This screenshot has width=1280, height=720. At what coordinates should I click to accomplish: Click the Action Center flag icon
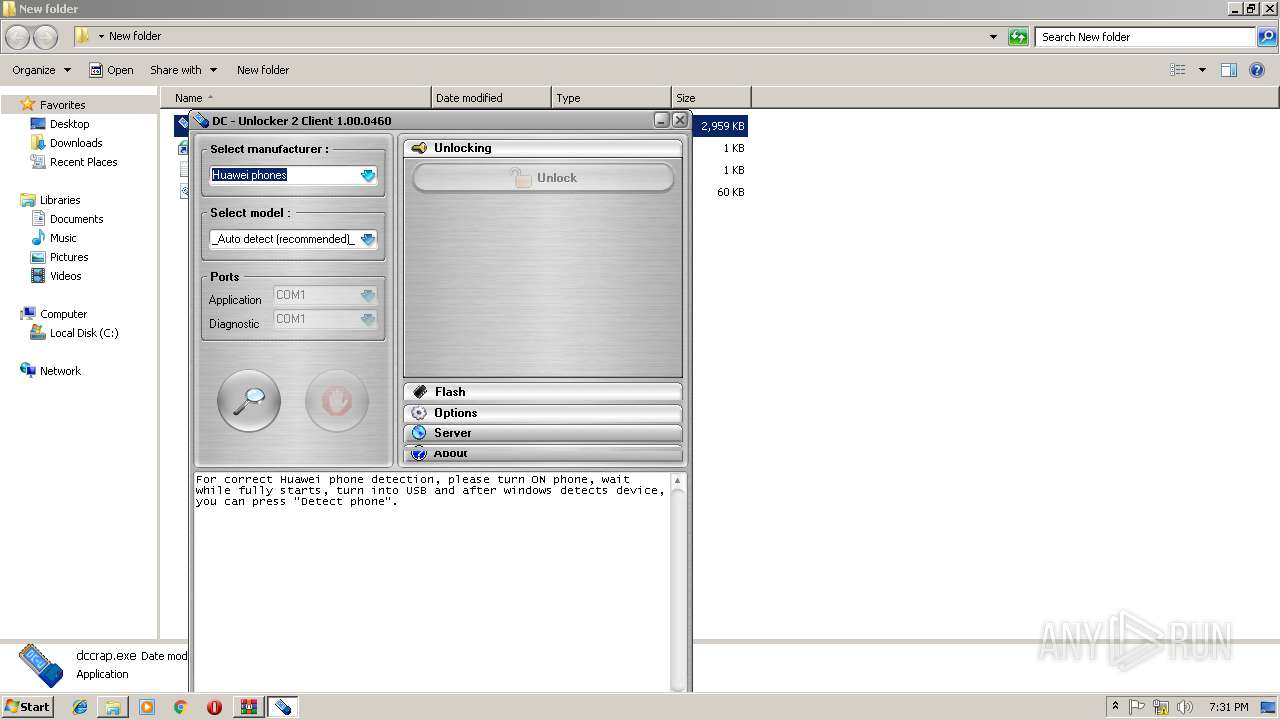coord(1138,707)
